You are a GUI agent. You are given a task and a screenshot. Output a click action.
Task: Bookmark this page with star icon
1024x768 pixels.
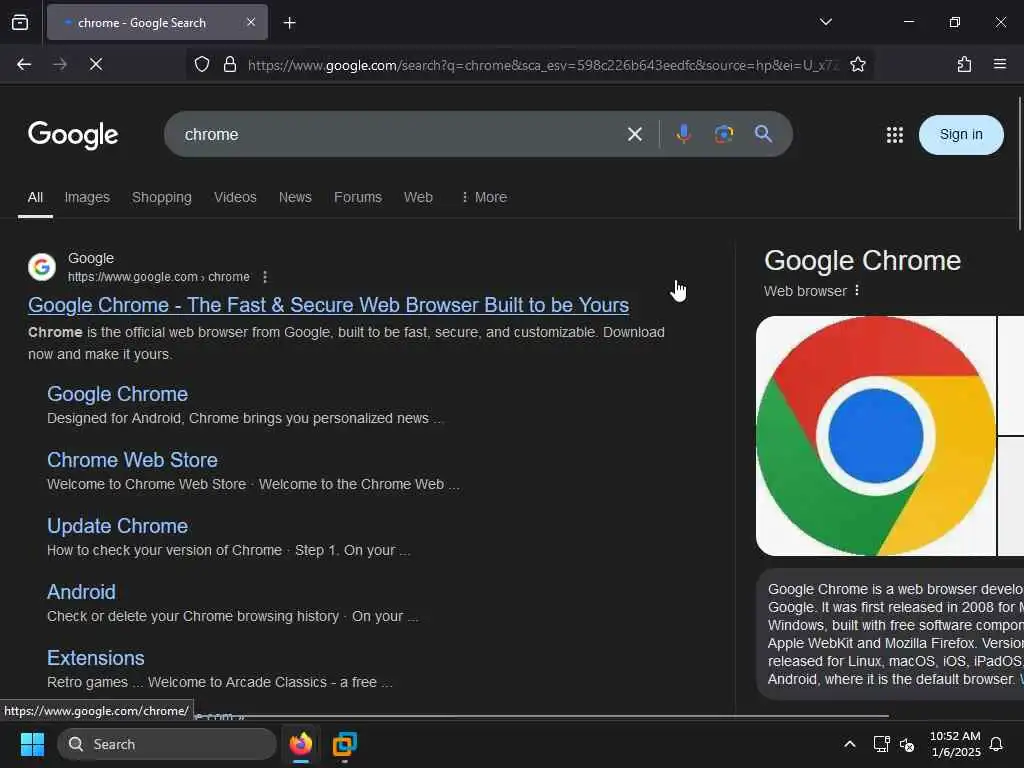(857, 64)
